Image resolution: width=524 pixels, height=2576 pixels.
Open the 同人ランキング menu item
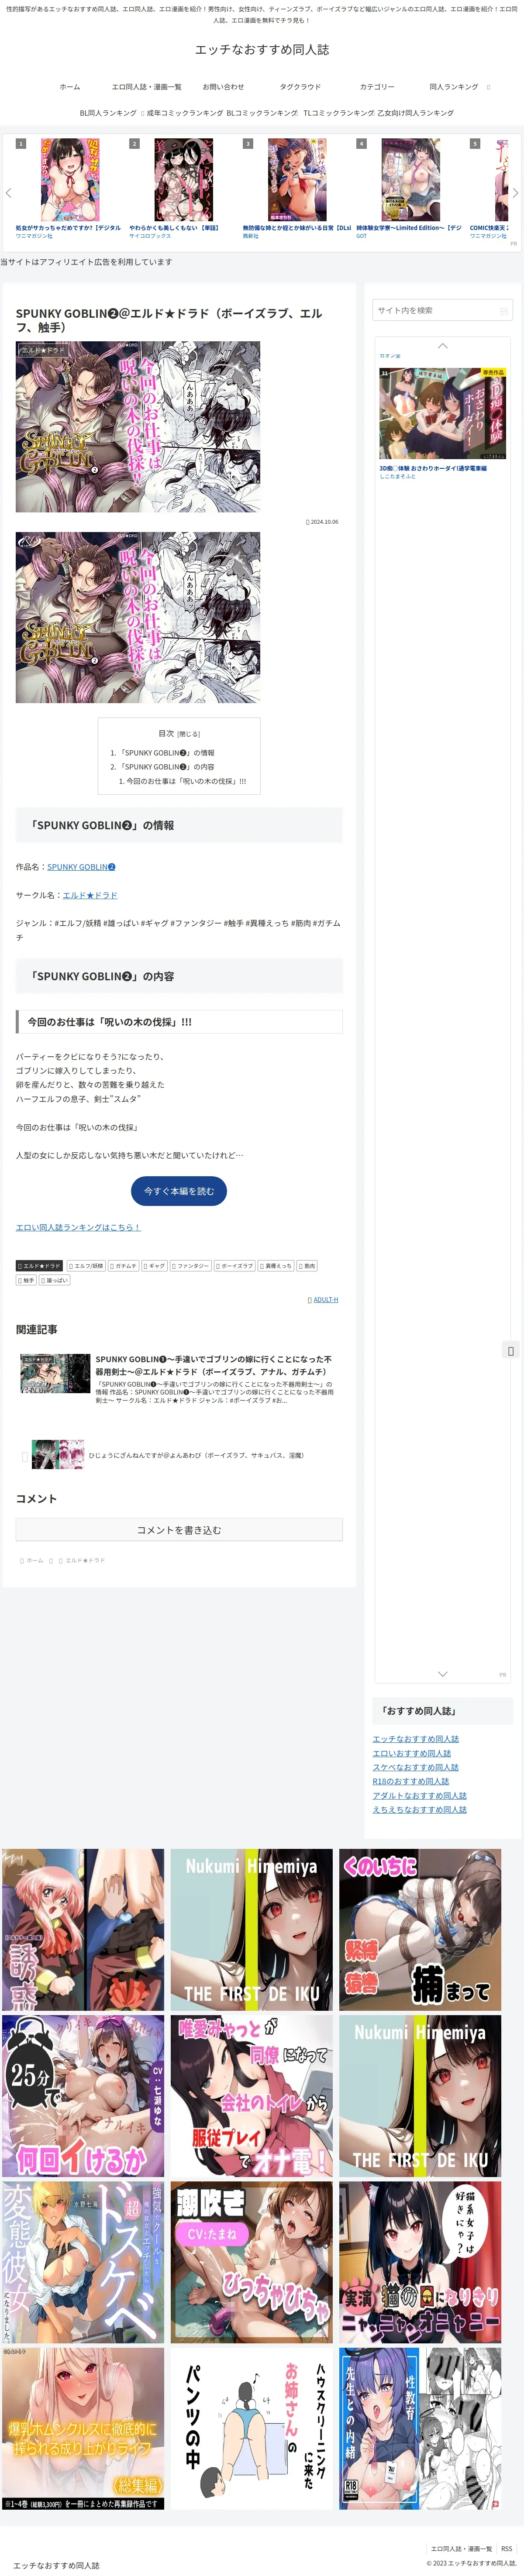(x=454, y=87)
